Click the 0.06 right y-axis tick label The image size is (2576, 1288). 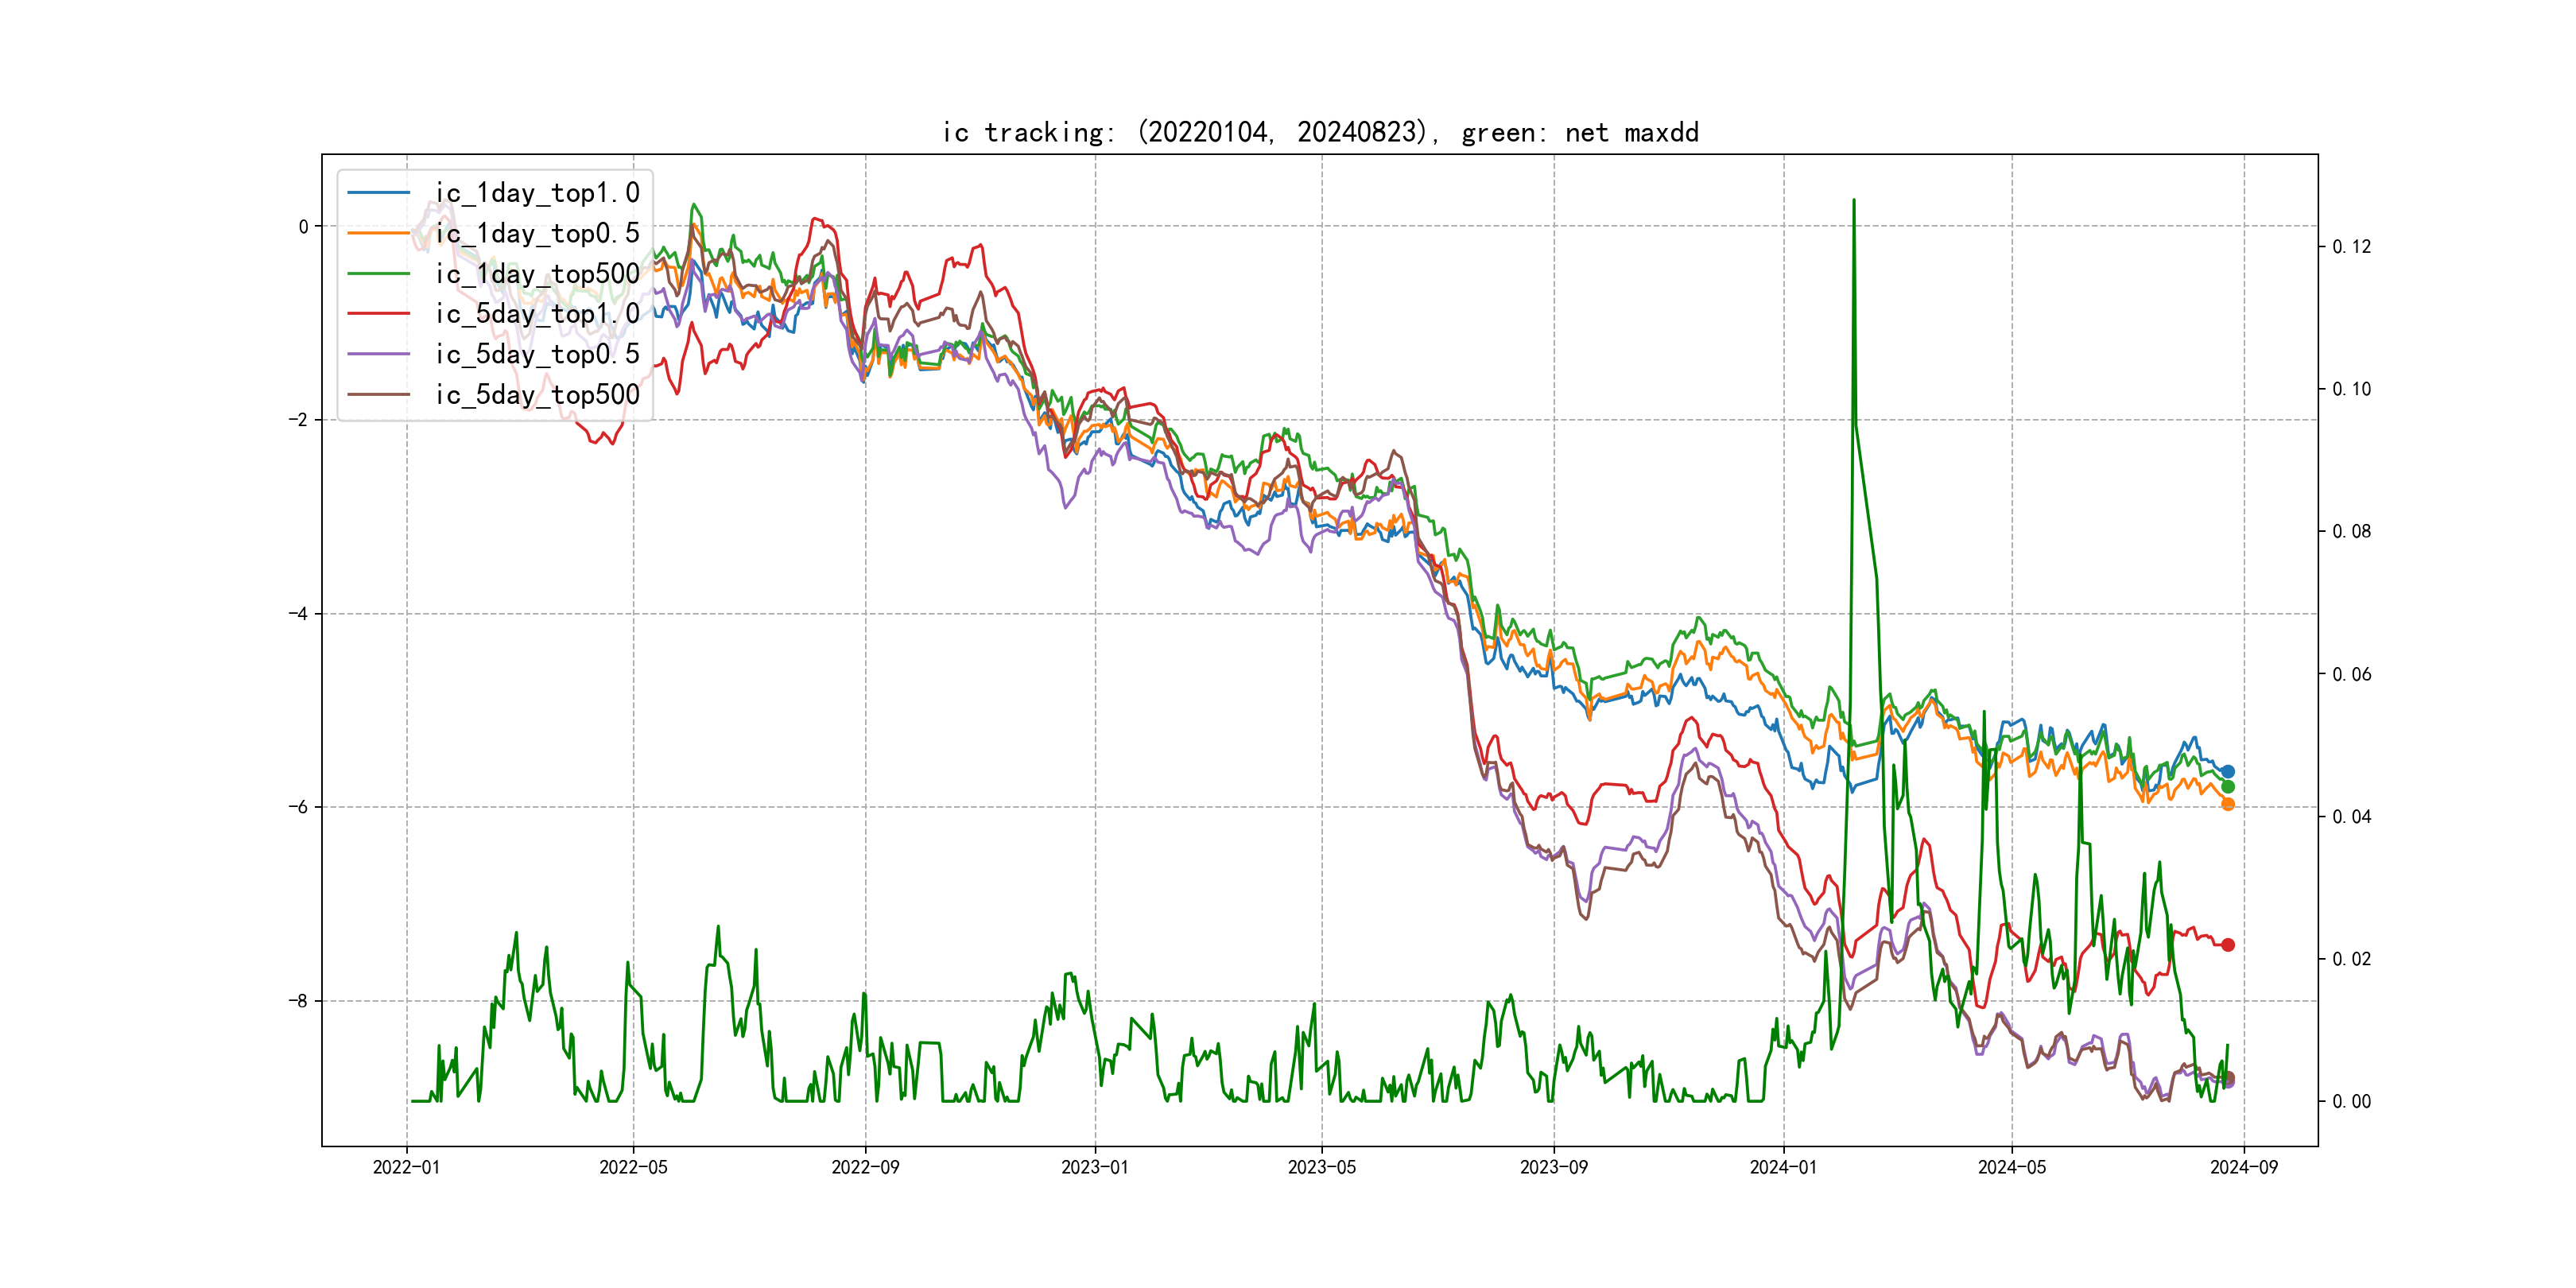pyautogui.click(x=2351, y=674)
